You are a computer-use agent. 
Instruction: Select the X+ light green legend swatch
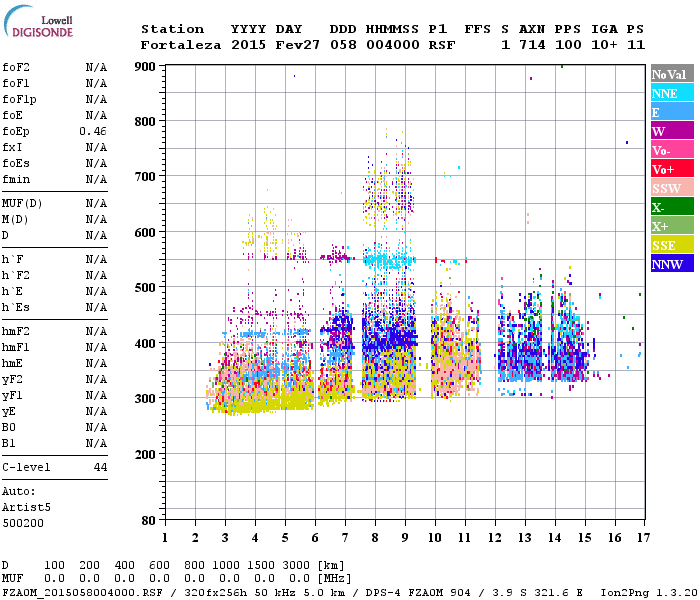672,225
